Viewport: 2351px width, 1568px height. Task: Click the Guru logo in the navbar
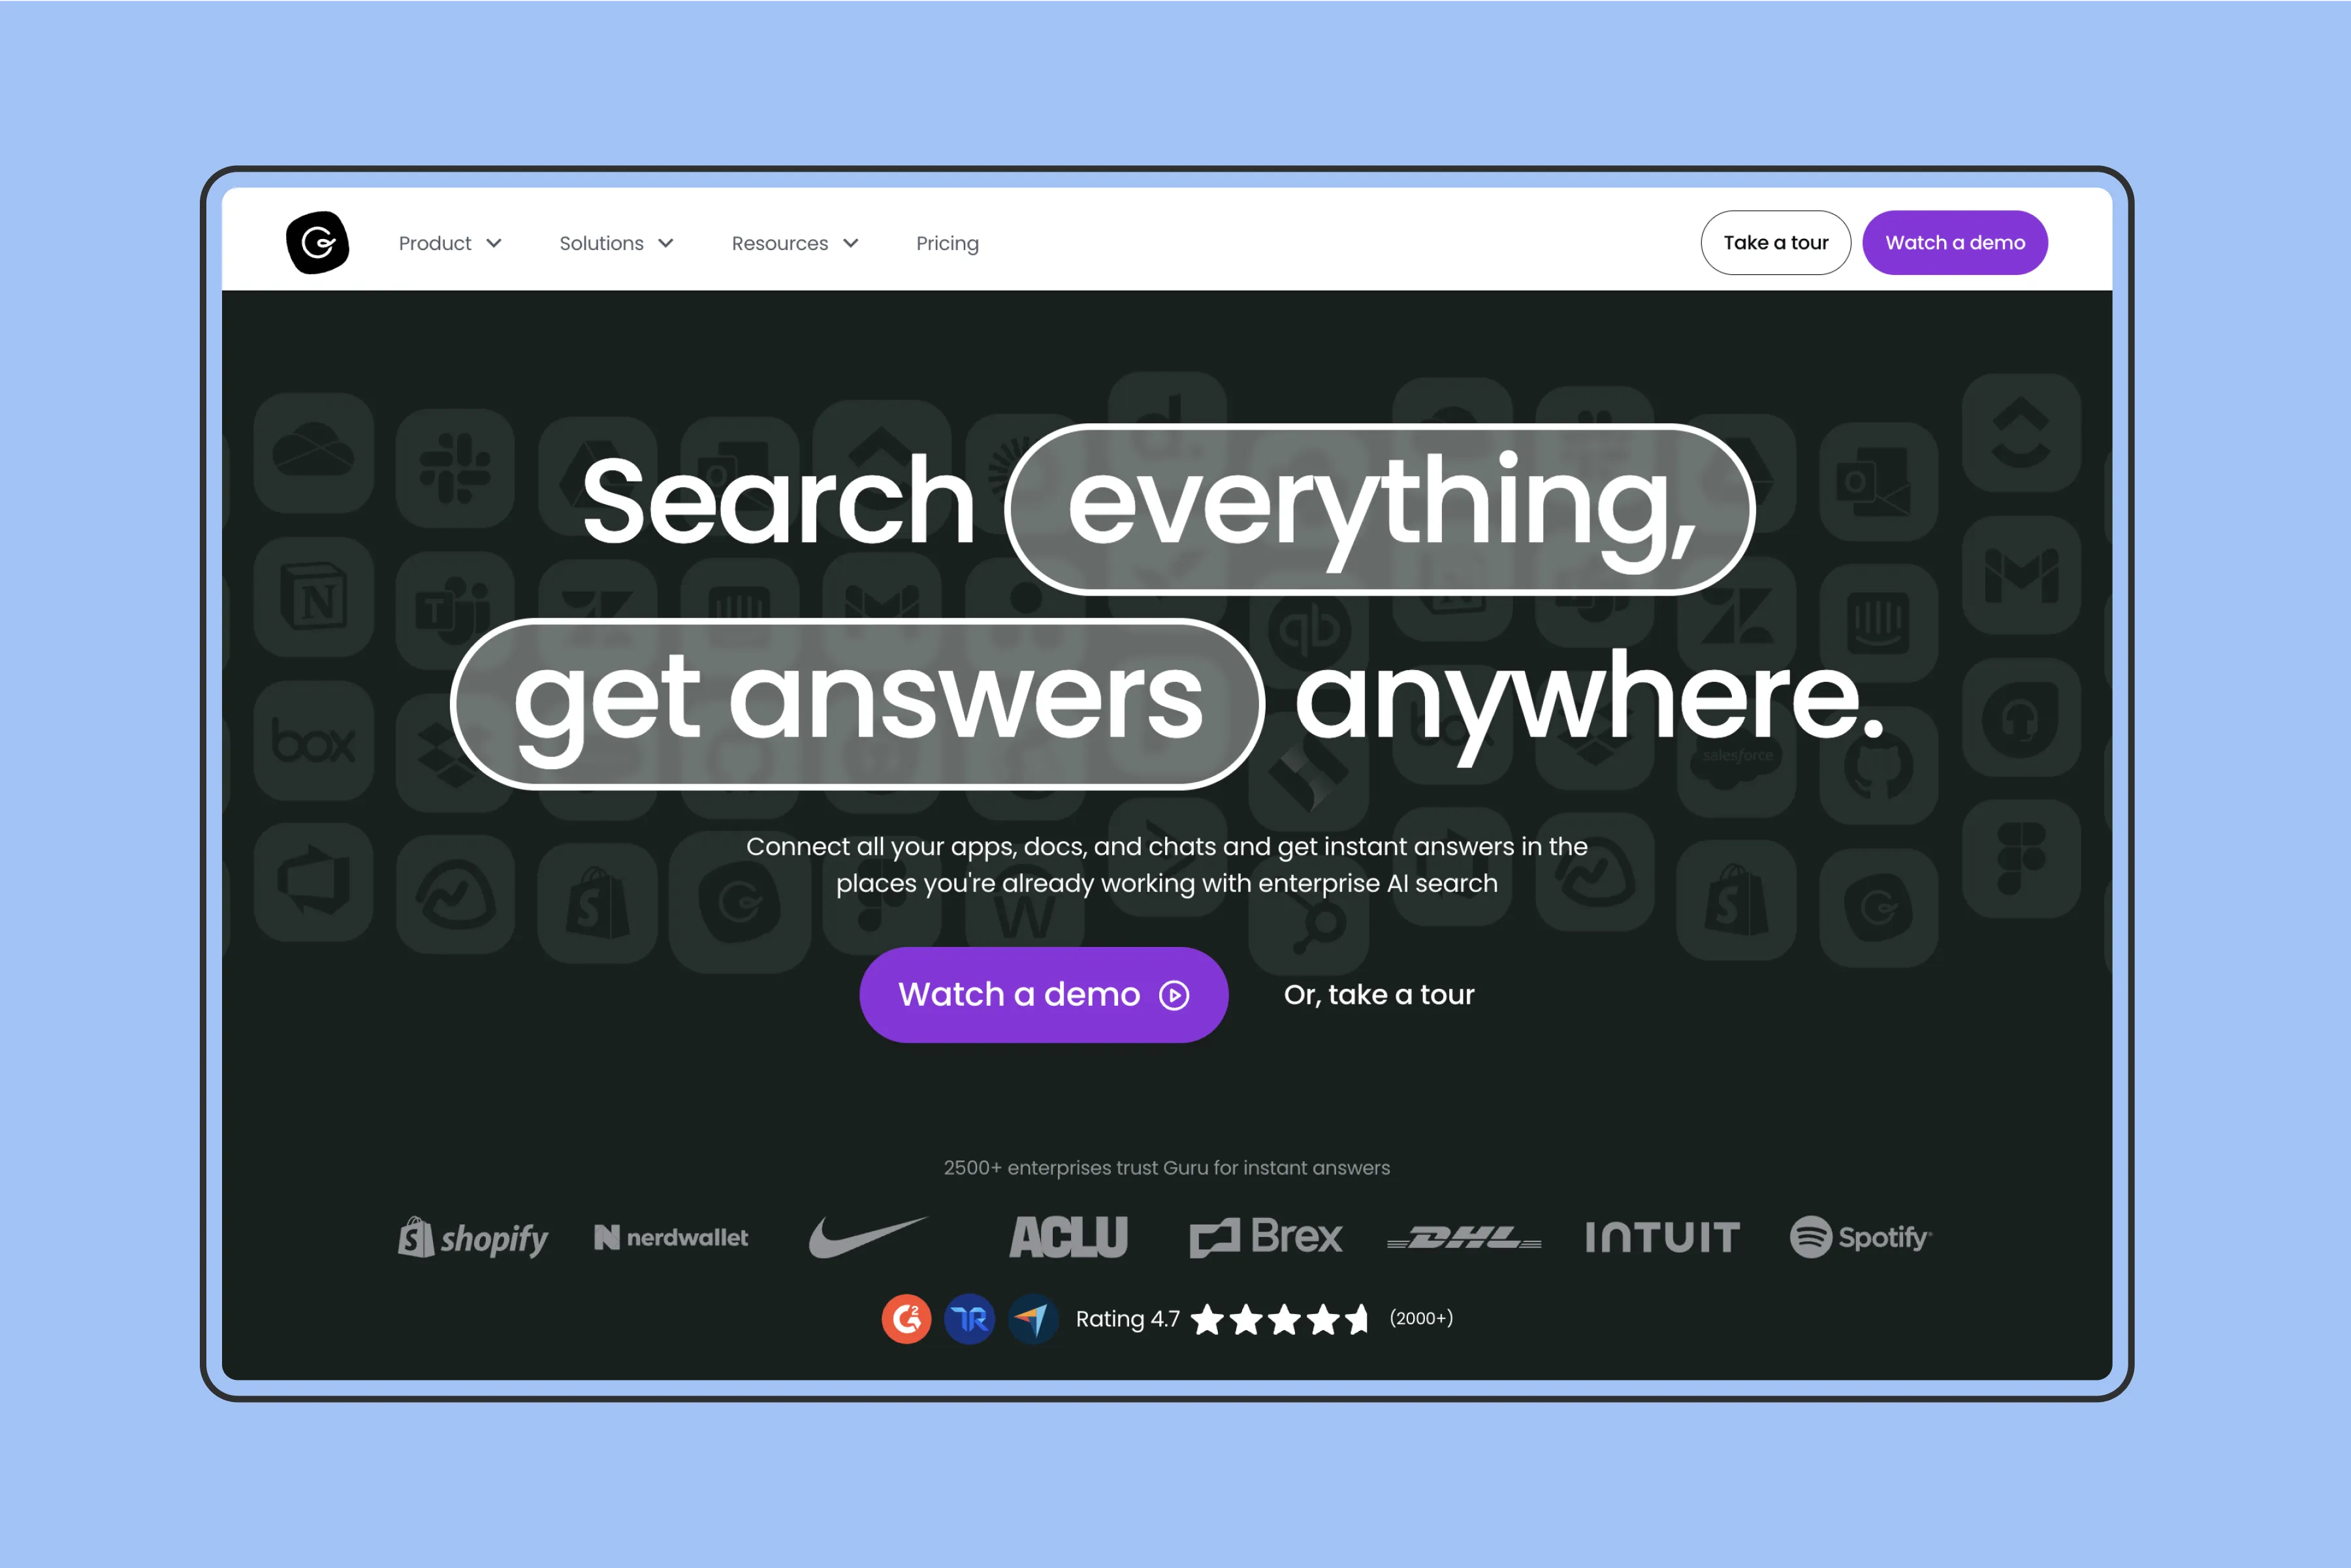tap(317, 243)
